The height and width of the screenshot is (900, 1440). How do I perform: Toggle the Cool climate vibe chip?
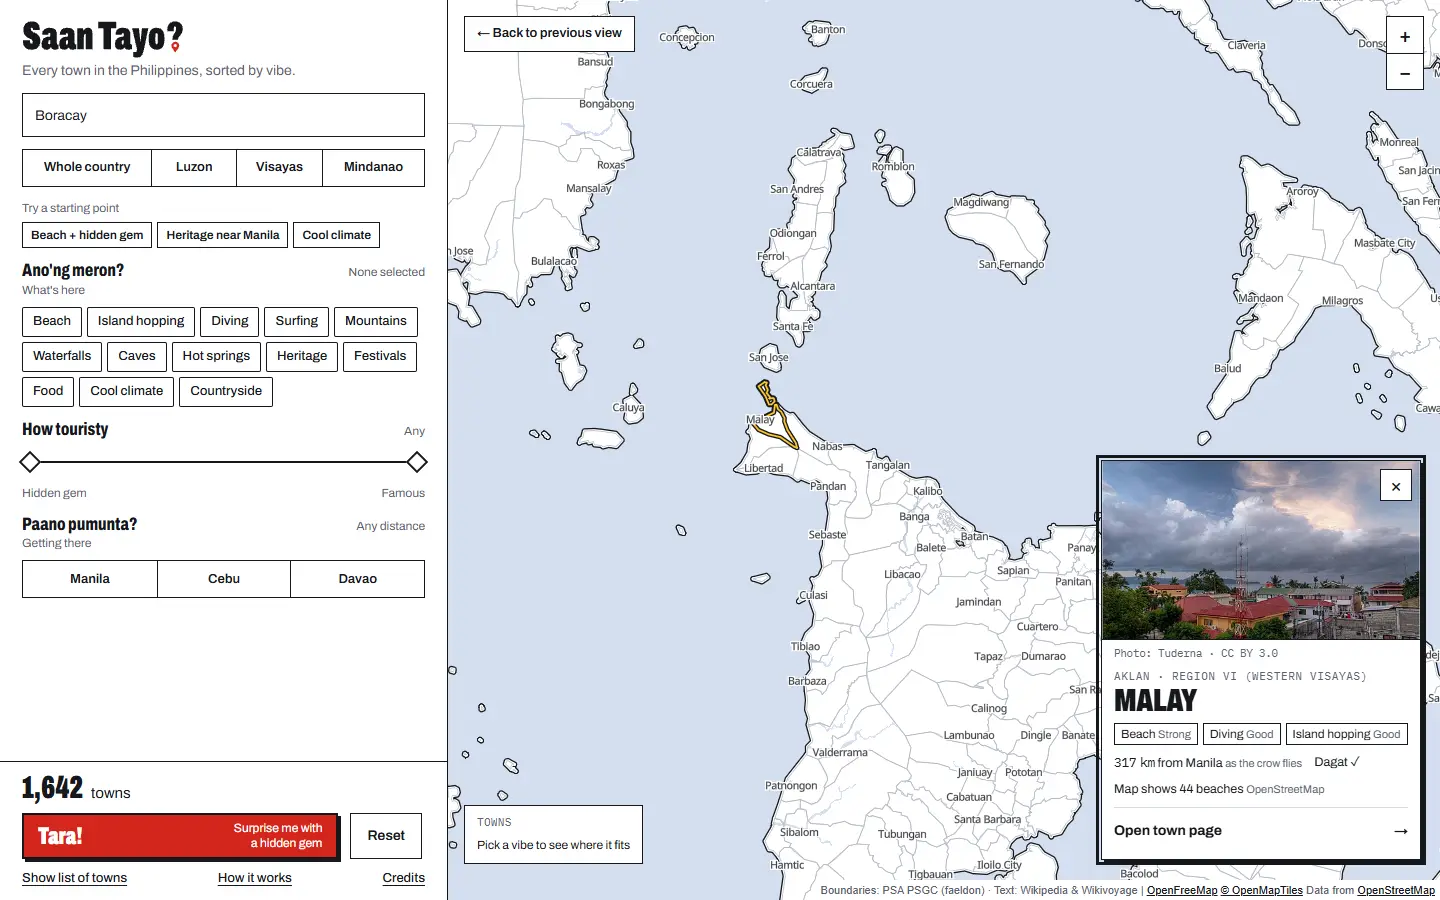[127, 391]
